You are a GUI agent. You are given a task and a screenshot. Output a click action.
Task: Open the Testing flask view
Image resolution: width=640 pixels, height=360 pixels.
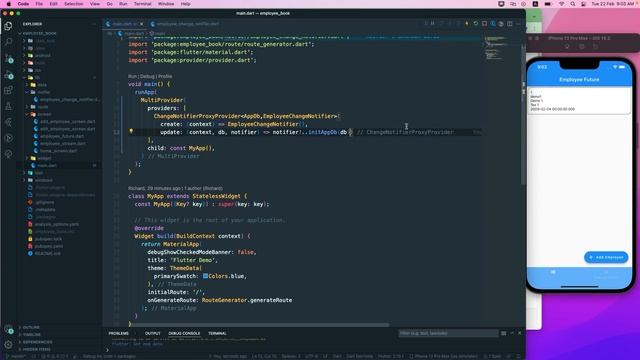8,107
